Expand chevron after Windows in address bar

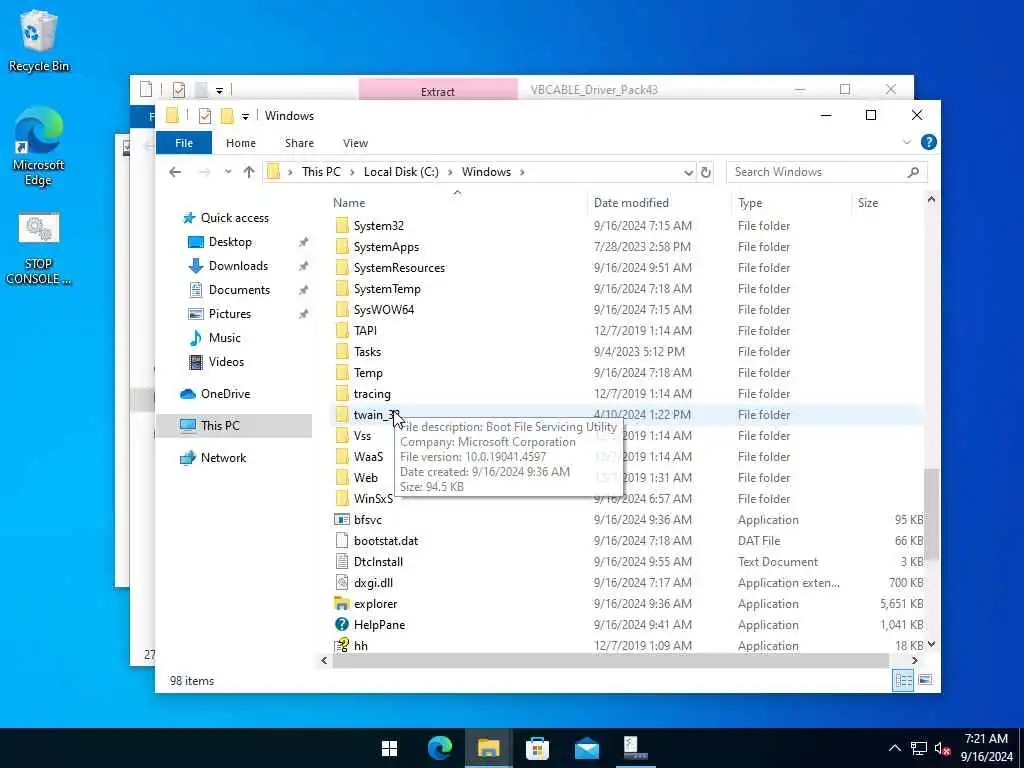tap(522, 172)
